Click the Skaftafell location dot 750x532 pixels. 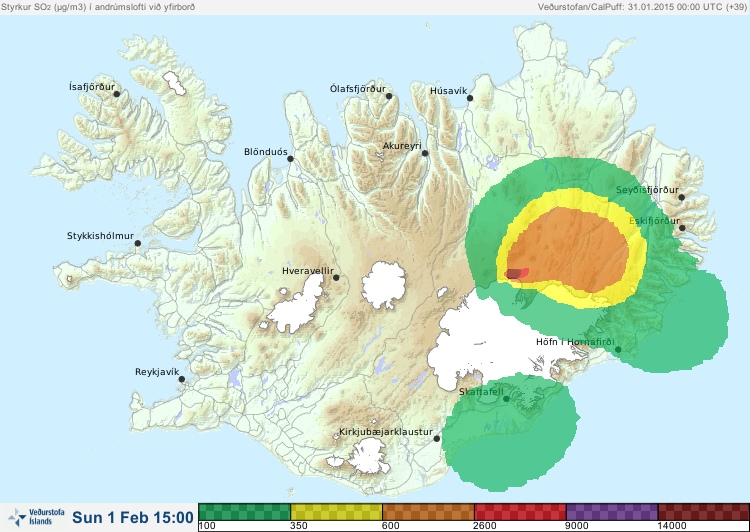click(x=506, y=399)
